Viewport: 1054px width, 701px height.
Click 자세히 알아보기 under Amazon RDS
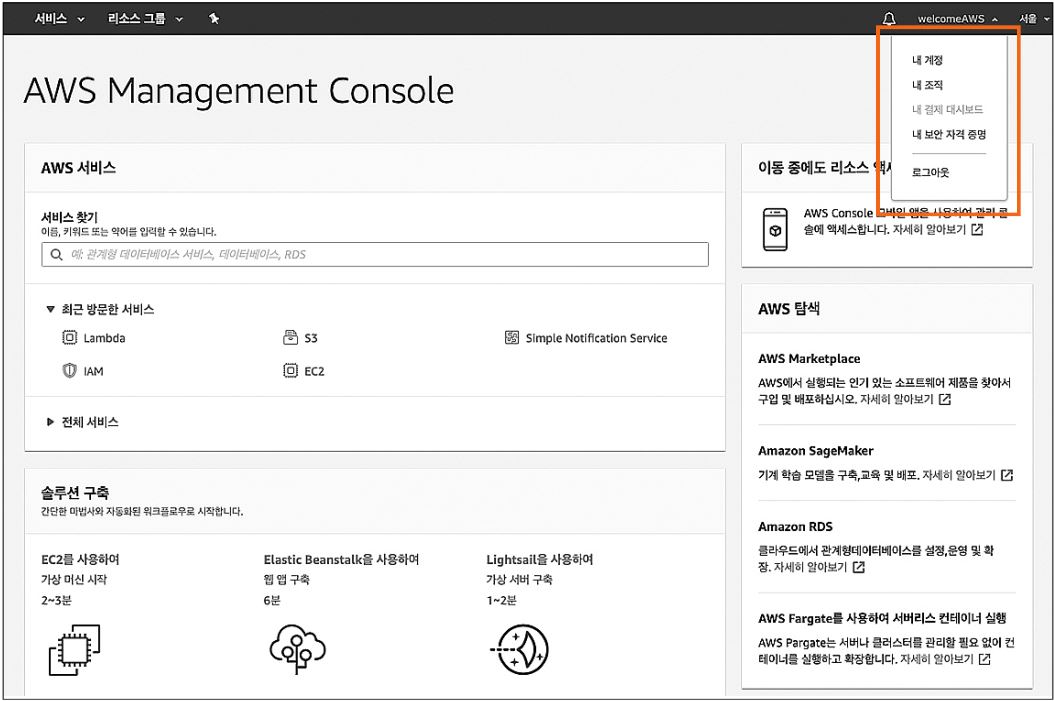[x=811, y=567]
